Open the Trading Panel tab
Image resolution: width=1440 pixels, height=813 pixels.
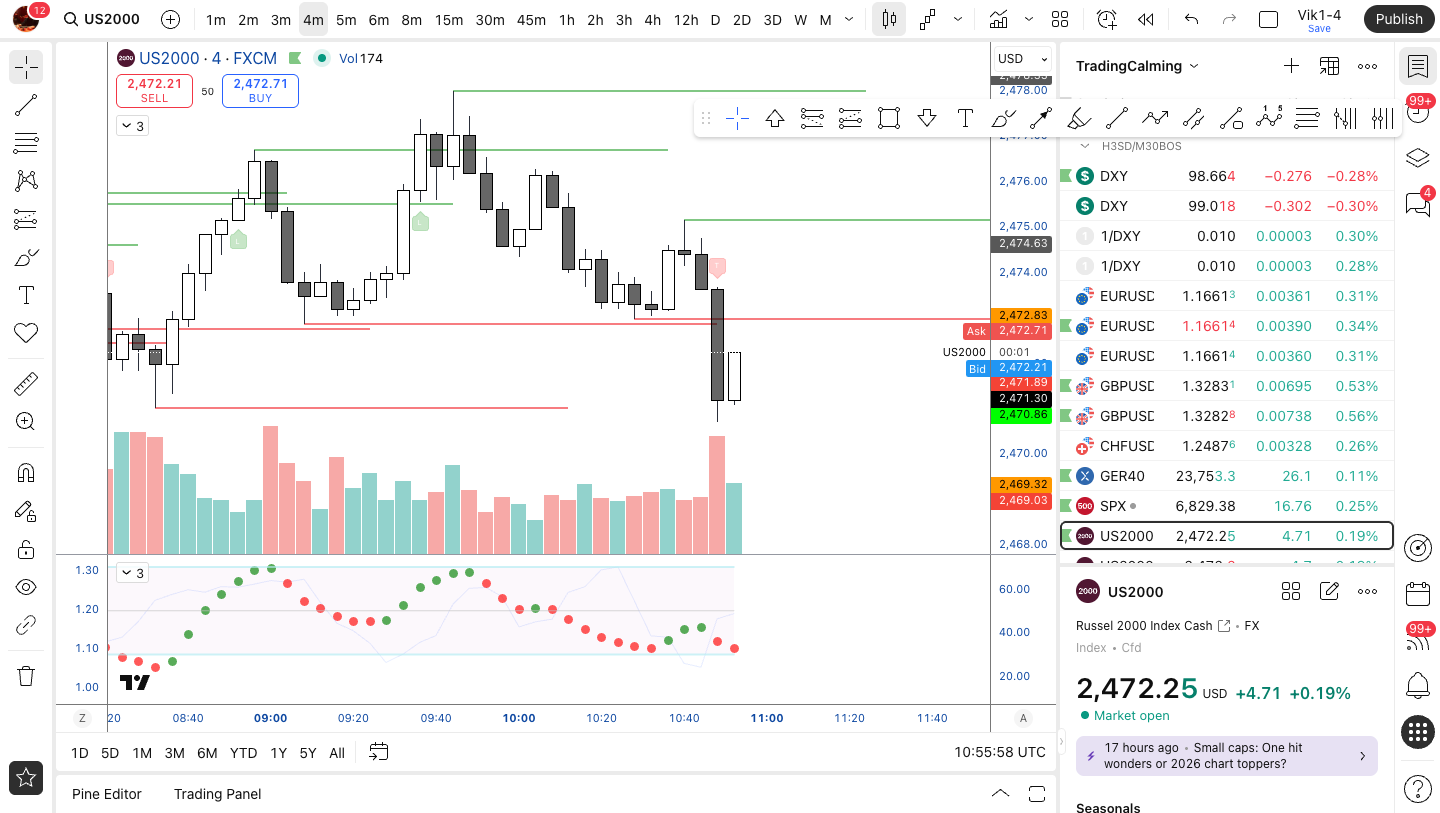tap(217, 794)
